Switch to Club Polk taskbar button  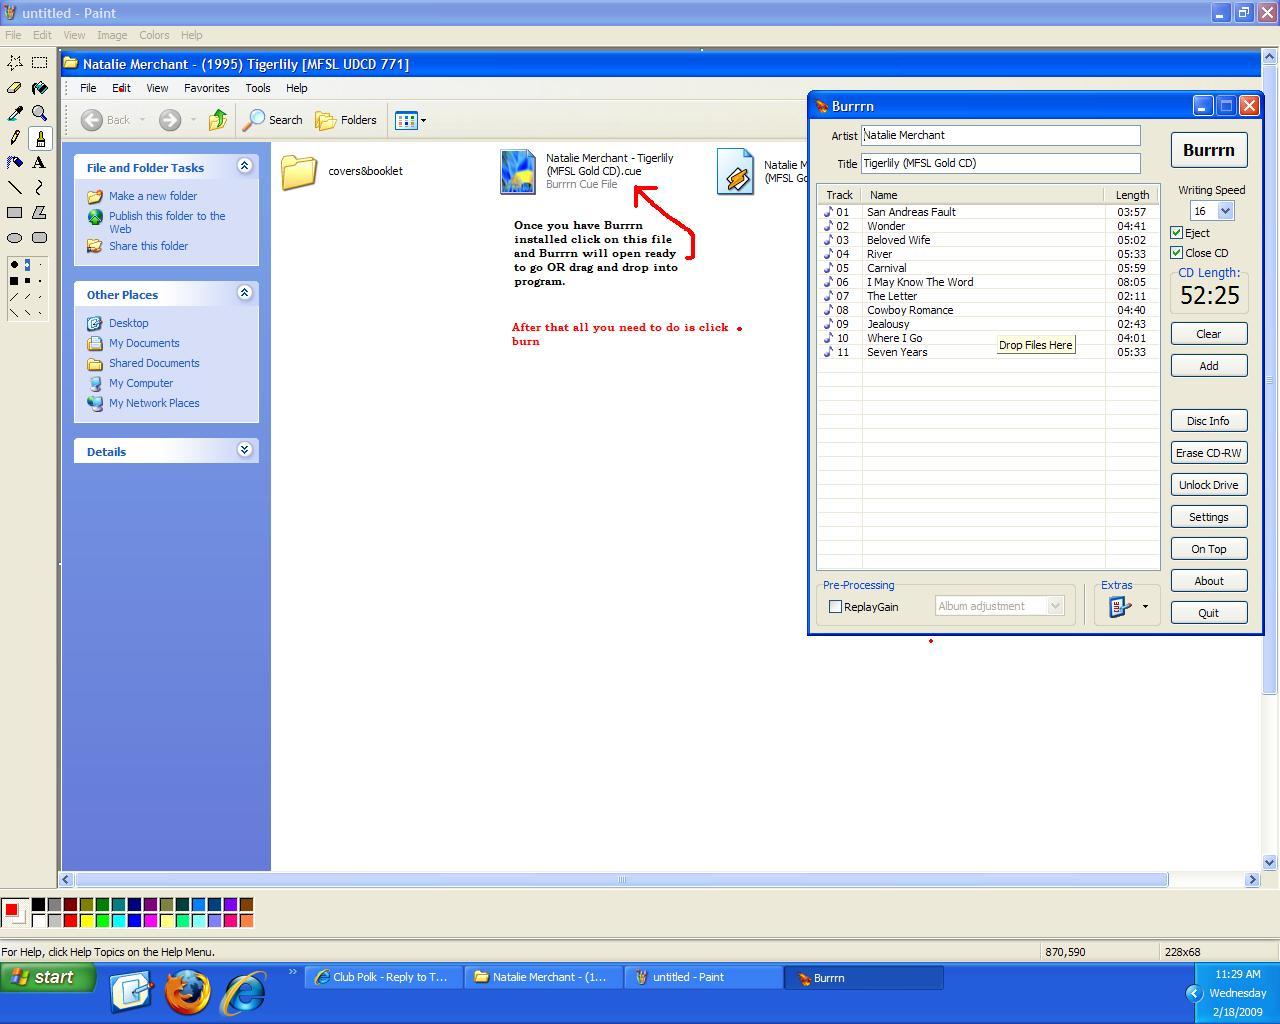point(385,977)
